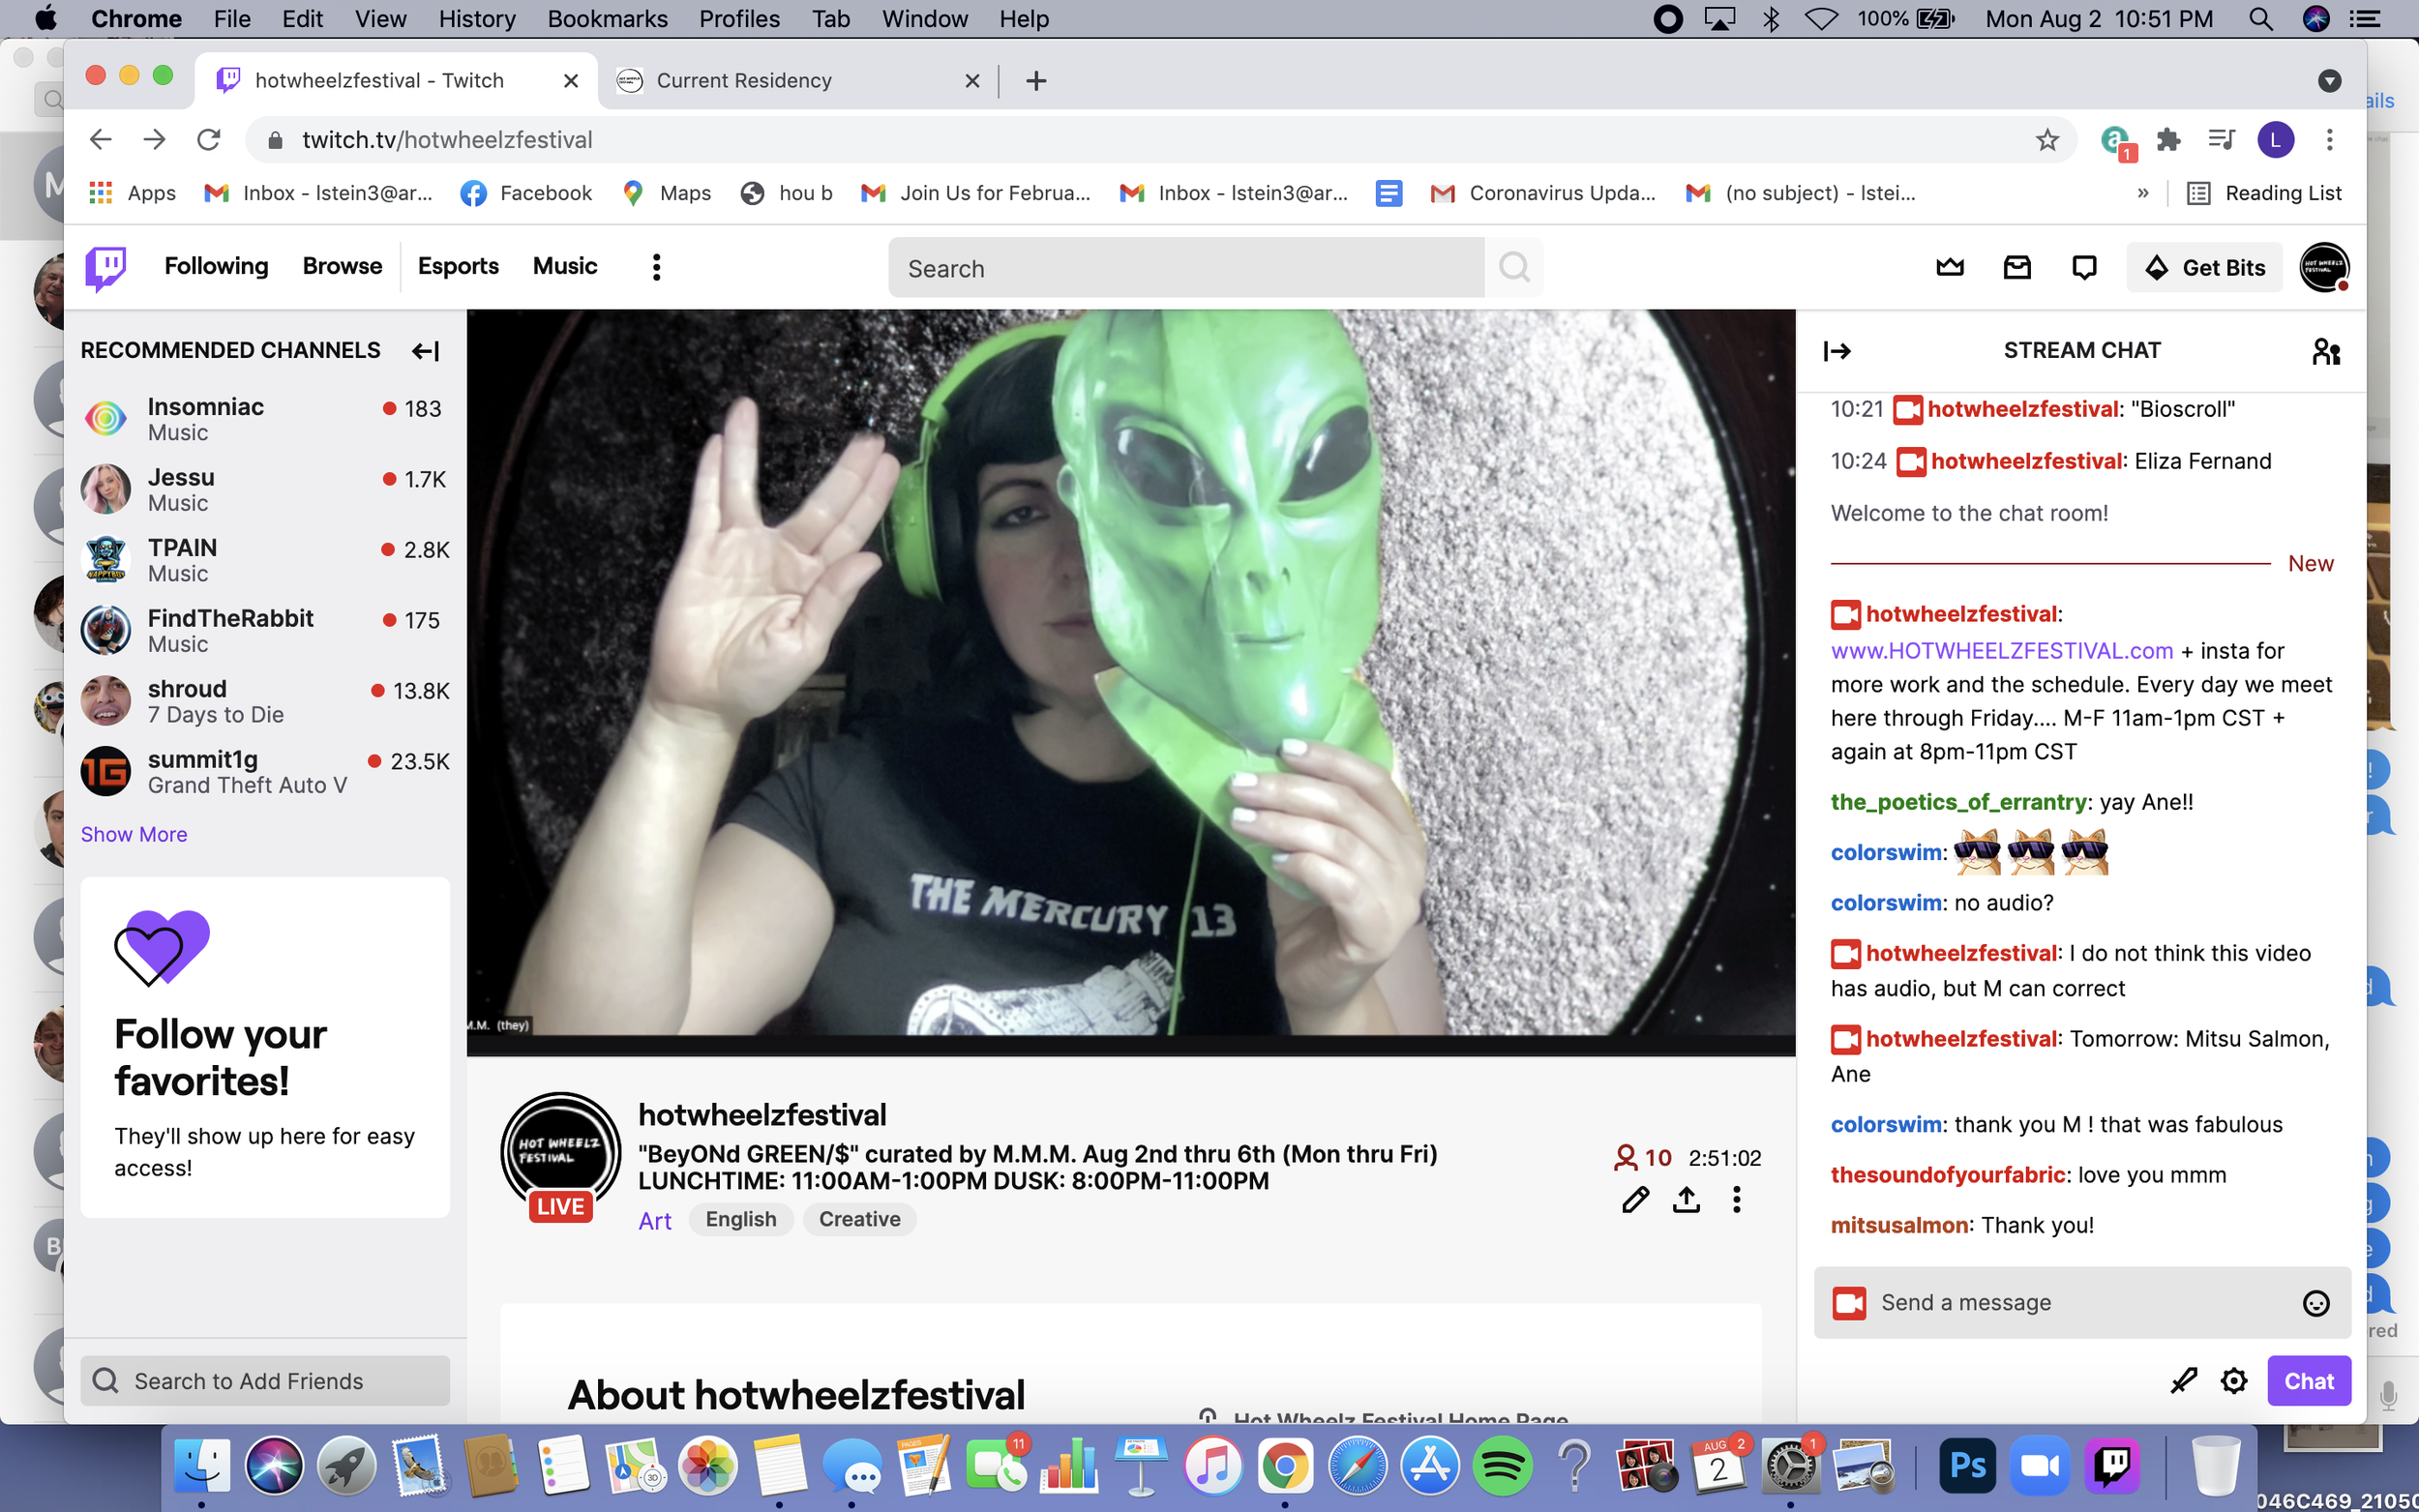This screenshot has height=1512, width=2419.
Task: Open a new browser tab
Action: tap(1036, 81)
